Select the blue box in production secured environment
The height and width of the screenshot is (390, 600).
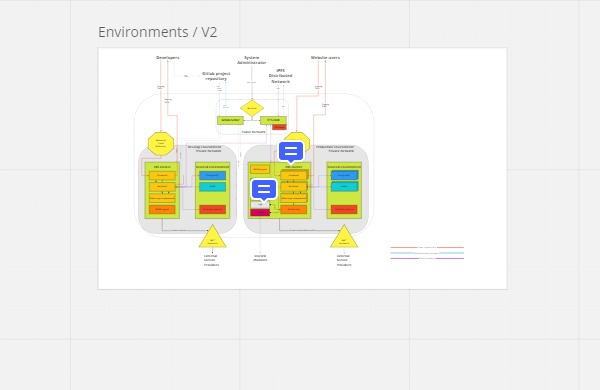pos(344,175)
